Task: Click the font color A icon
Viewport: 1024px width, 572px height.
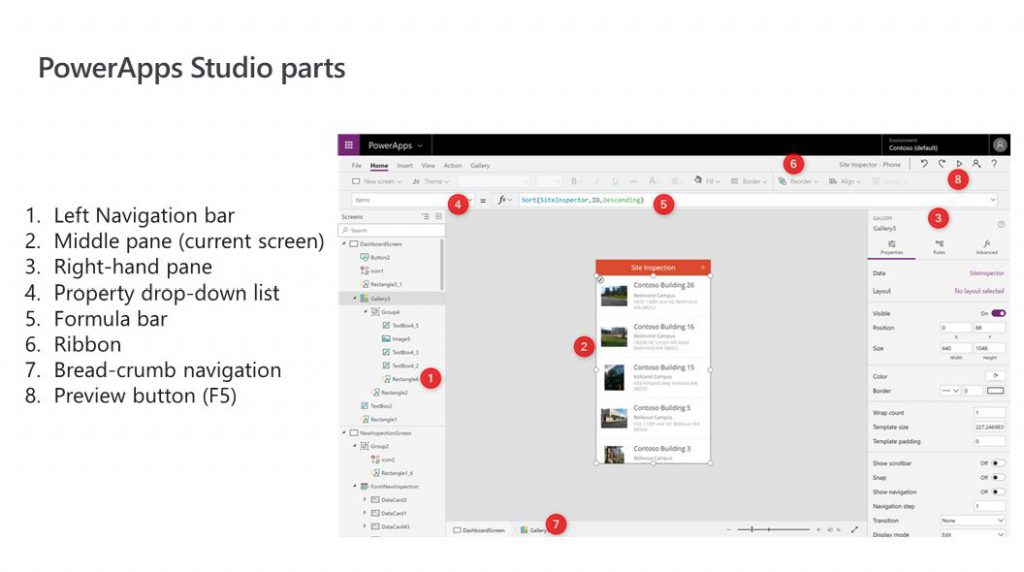Action: 652,181
